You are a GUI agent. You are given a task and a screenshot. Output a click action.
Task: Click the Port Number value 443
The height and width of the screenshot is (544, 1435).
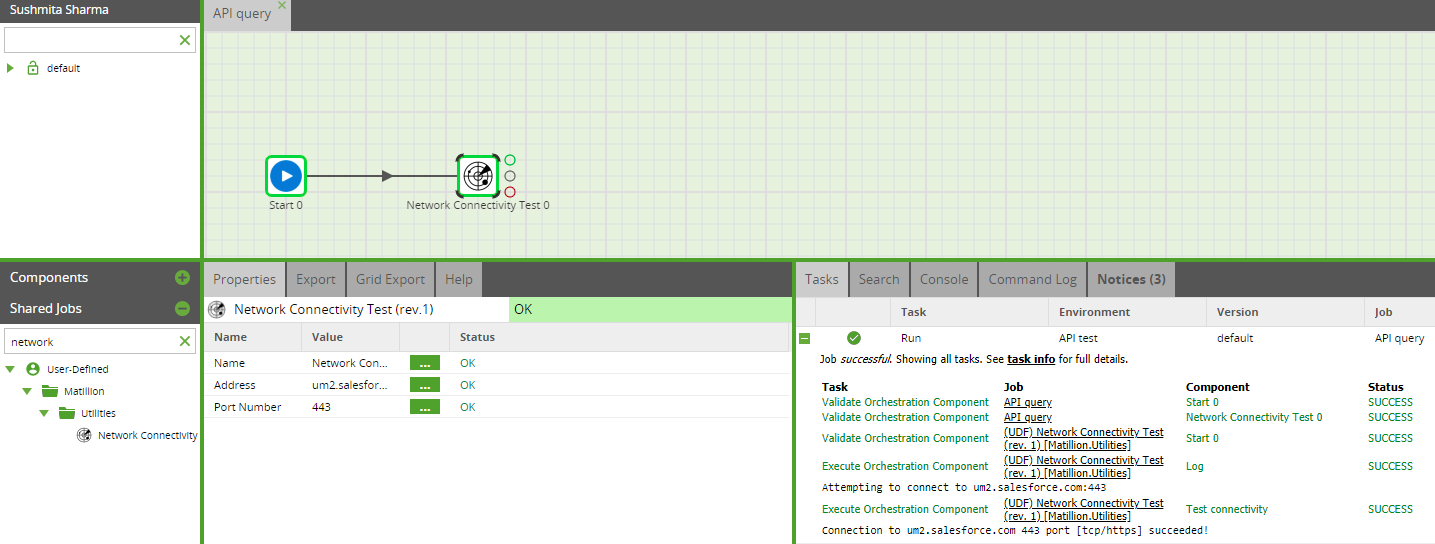click(322, 407)
